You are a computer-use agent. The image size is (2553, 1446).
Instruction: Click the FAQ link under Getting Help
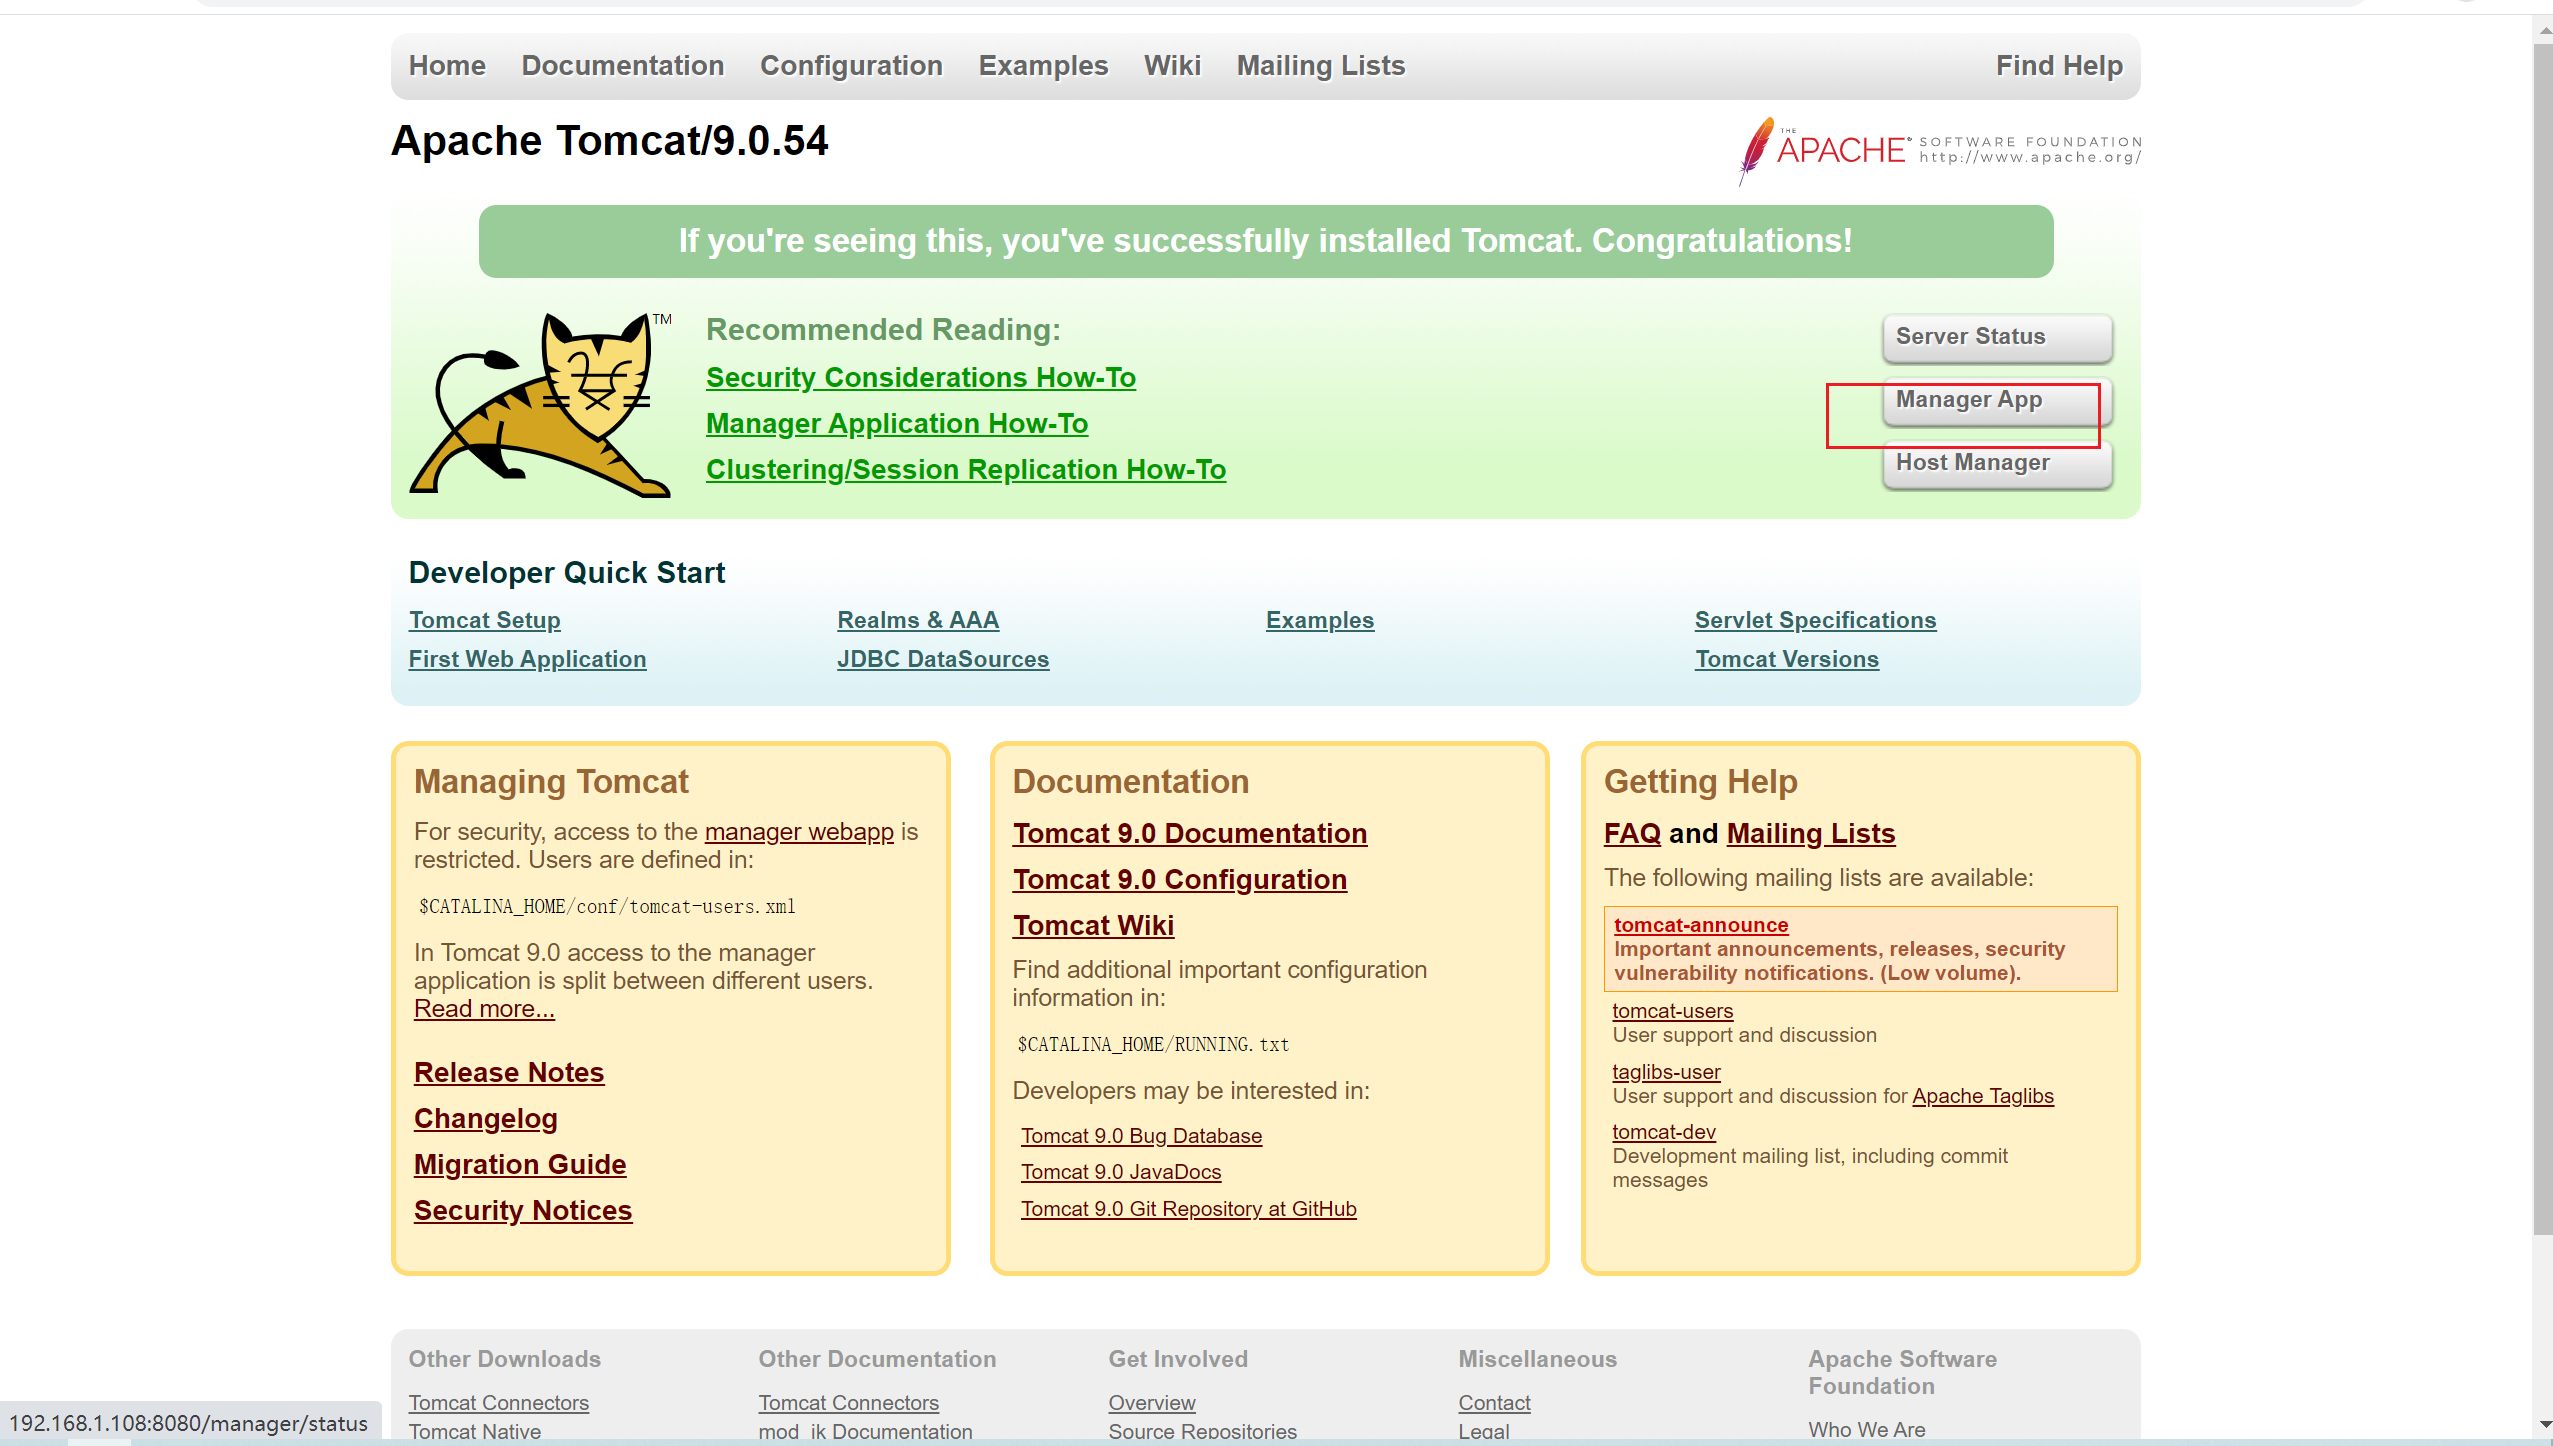1631,833
